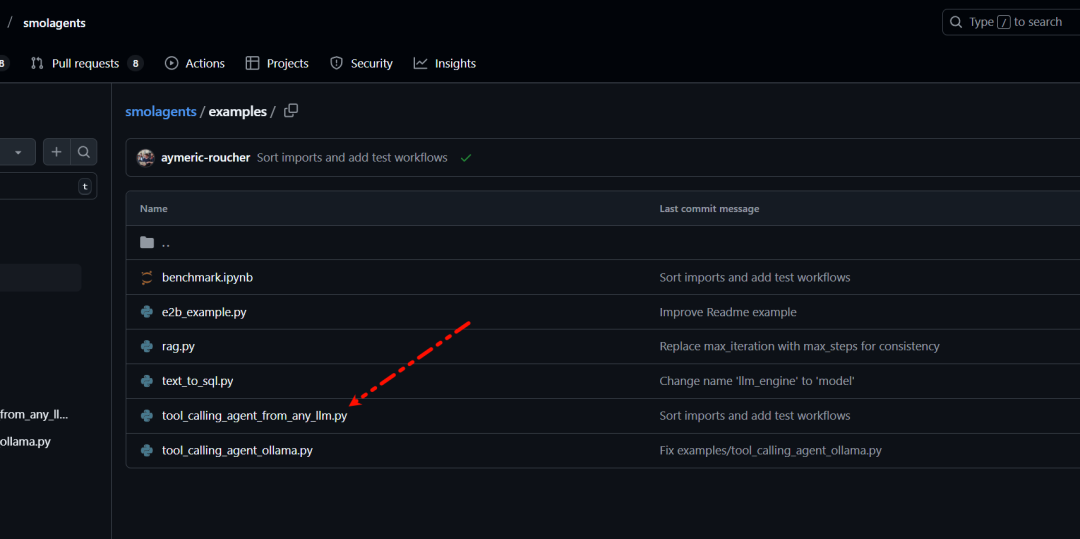1080x539 pixels.
Task: Open the Actions tab
Action: [x=195, y=63]
